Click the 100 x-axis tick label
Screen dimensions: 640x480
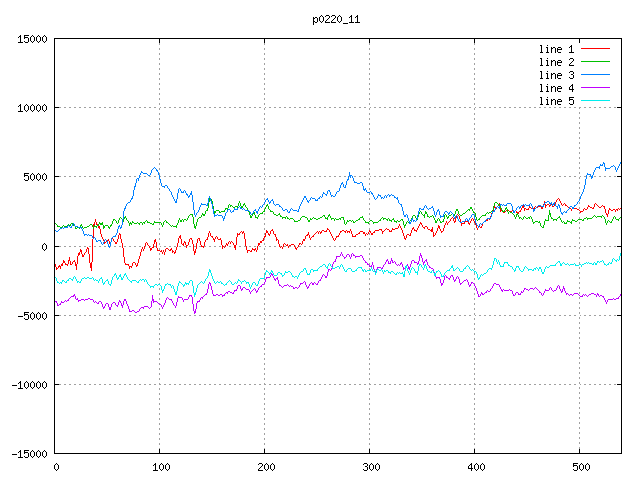click(159, 467)
